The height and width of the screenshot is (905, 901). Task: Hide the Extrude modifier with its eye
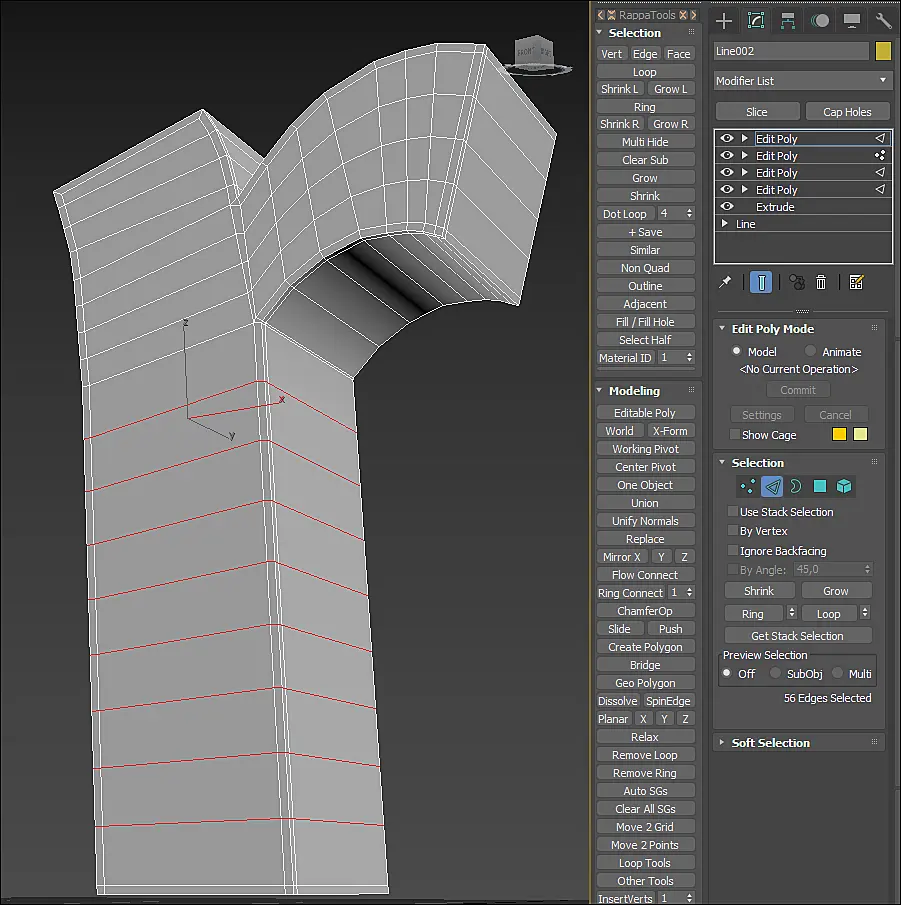pyautogui.click(x=727, y=207)
